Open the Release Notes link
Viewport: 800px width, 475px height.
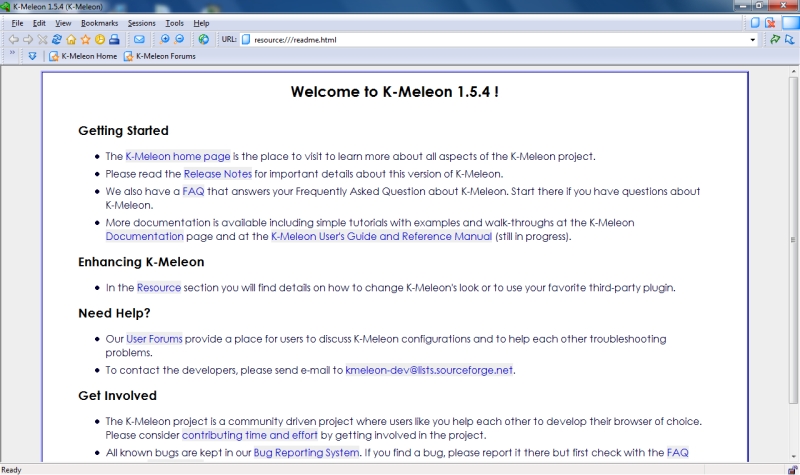click(x=218, y=173)
